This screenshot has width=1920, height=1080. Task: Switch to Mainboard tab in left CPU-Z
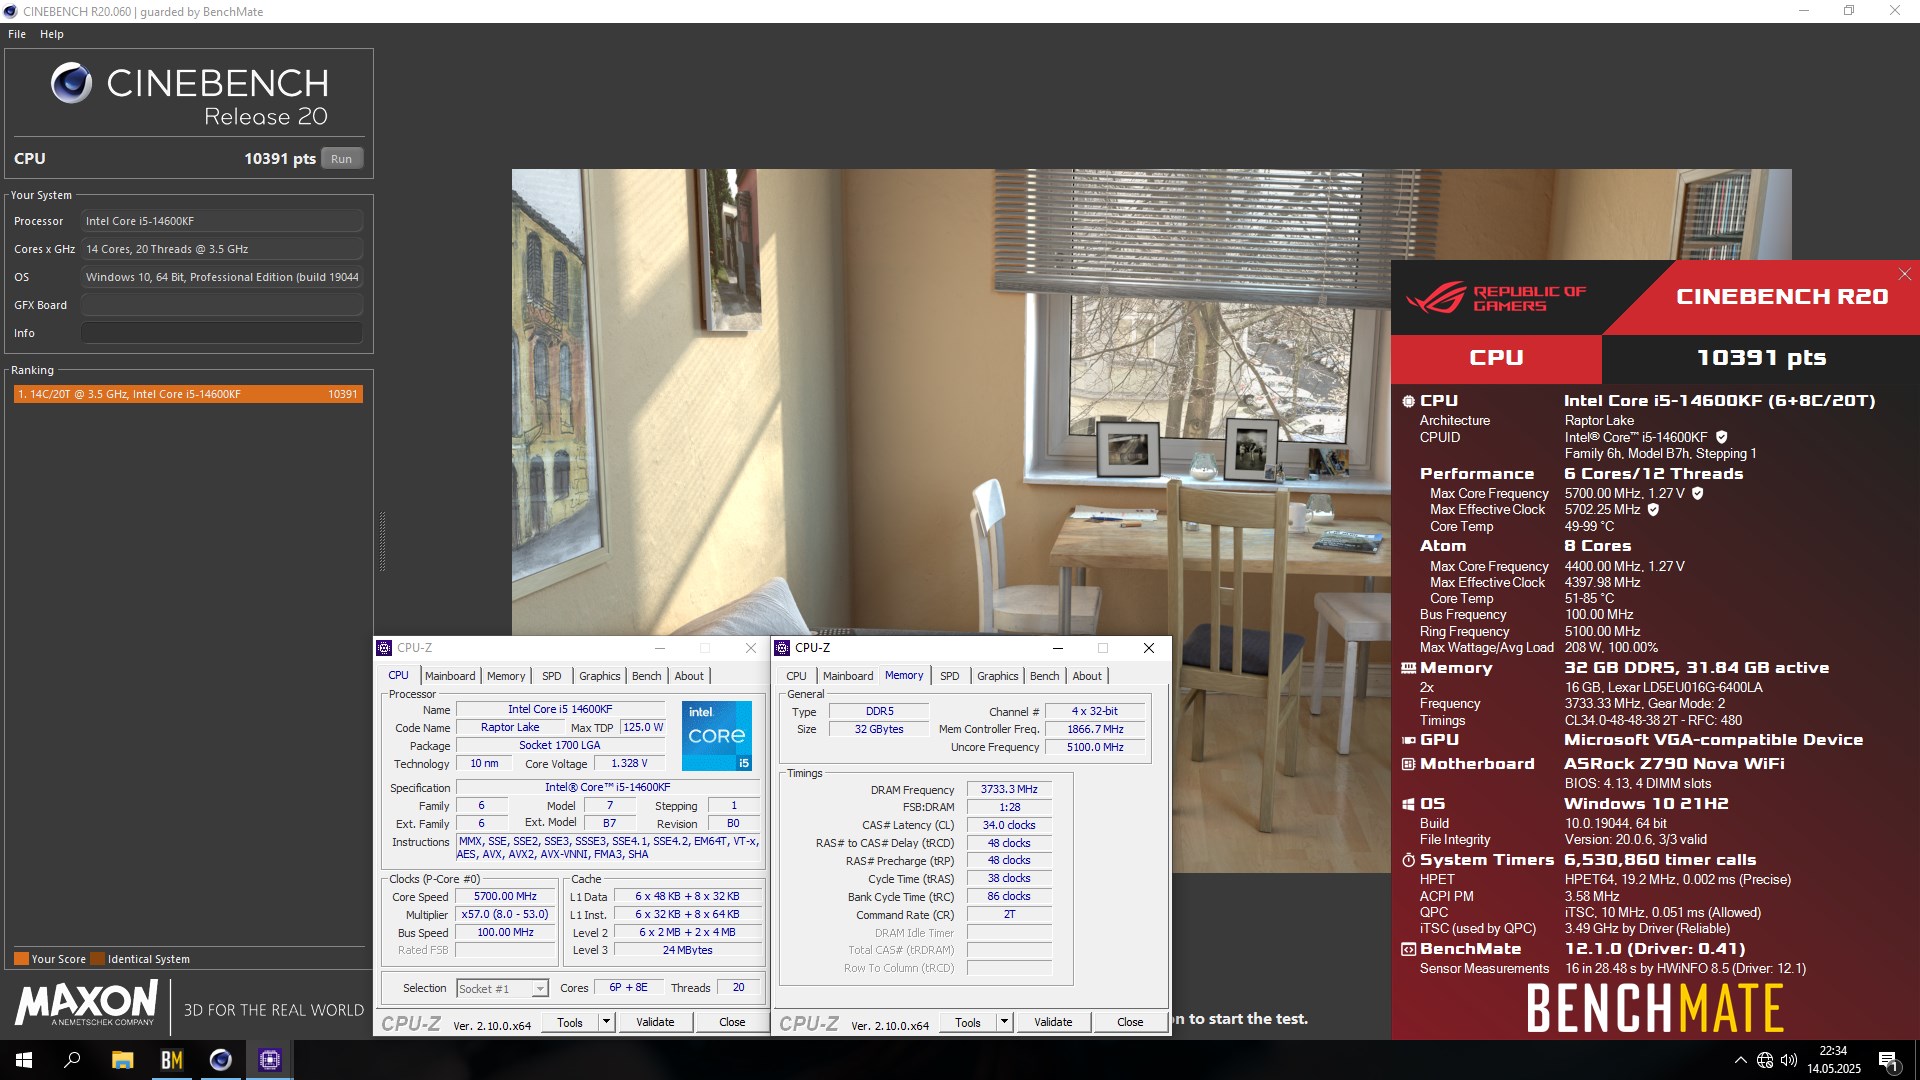pos(450,676)
